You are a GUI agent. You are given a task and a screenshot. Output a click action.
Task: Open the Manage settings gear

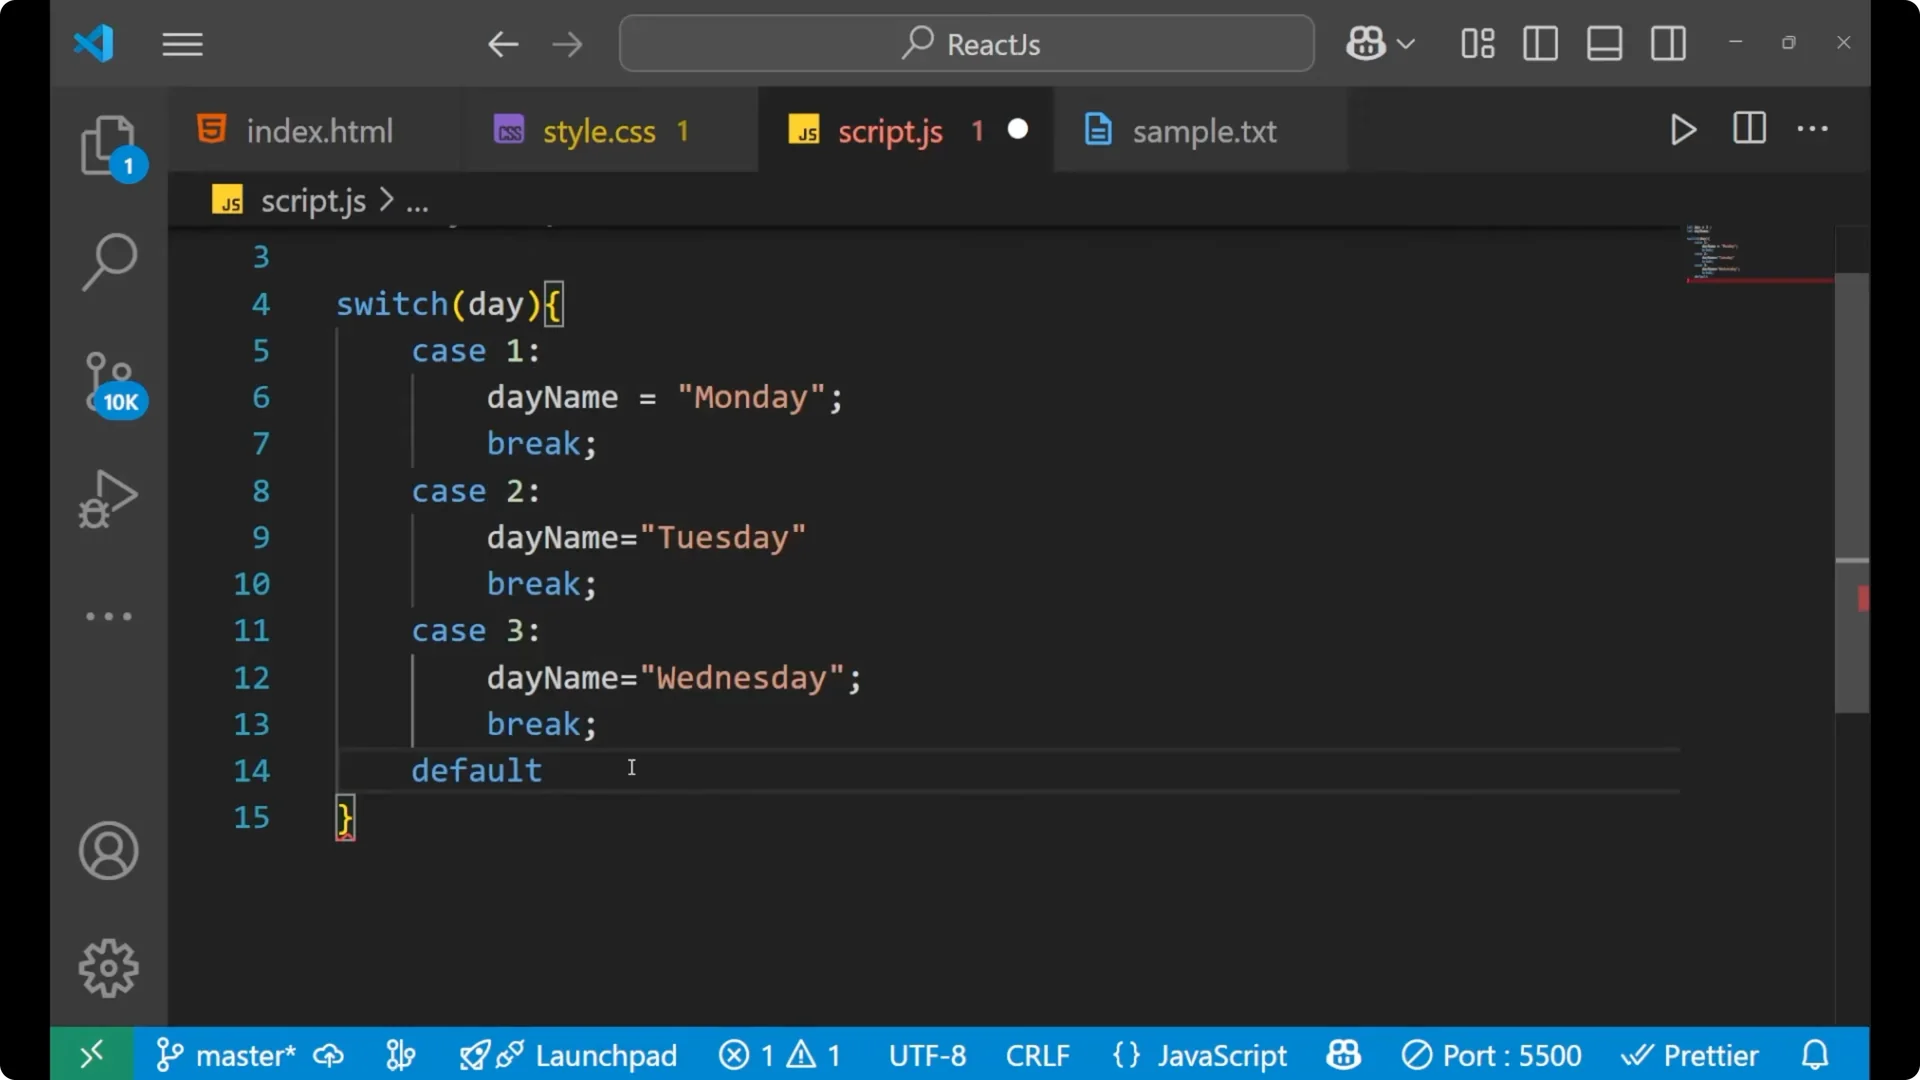108,967
